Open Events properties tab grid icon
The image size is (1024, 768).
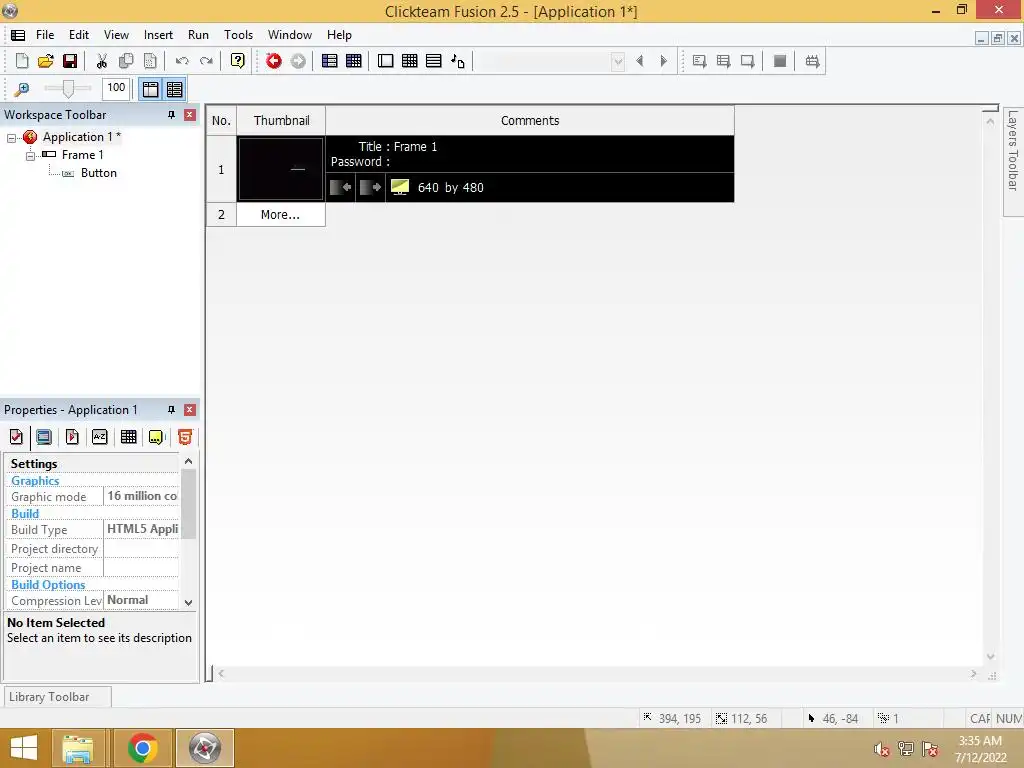(129, 437)
